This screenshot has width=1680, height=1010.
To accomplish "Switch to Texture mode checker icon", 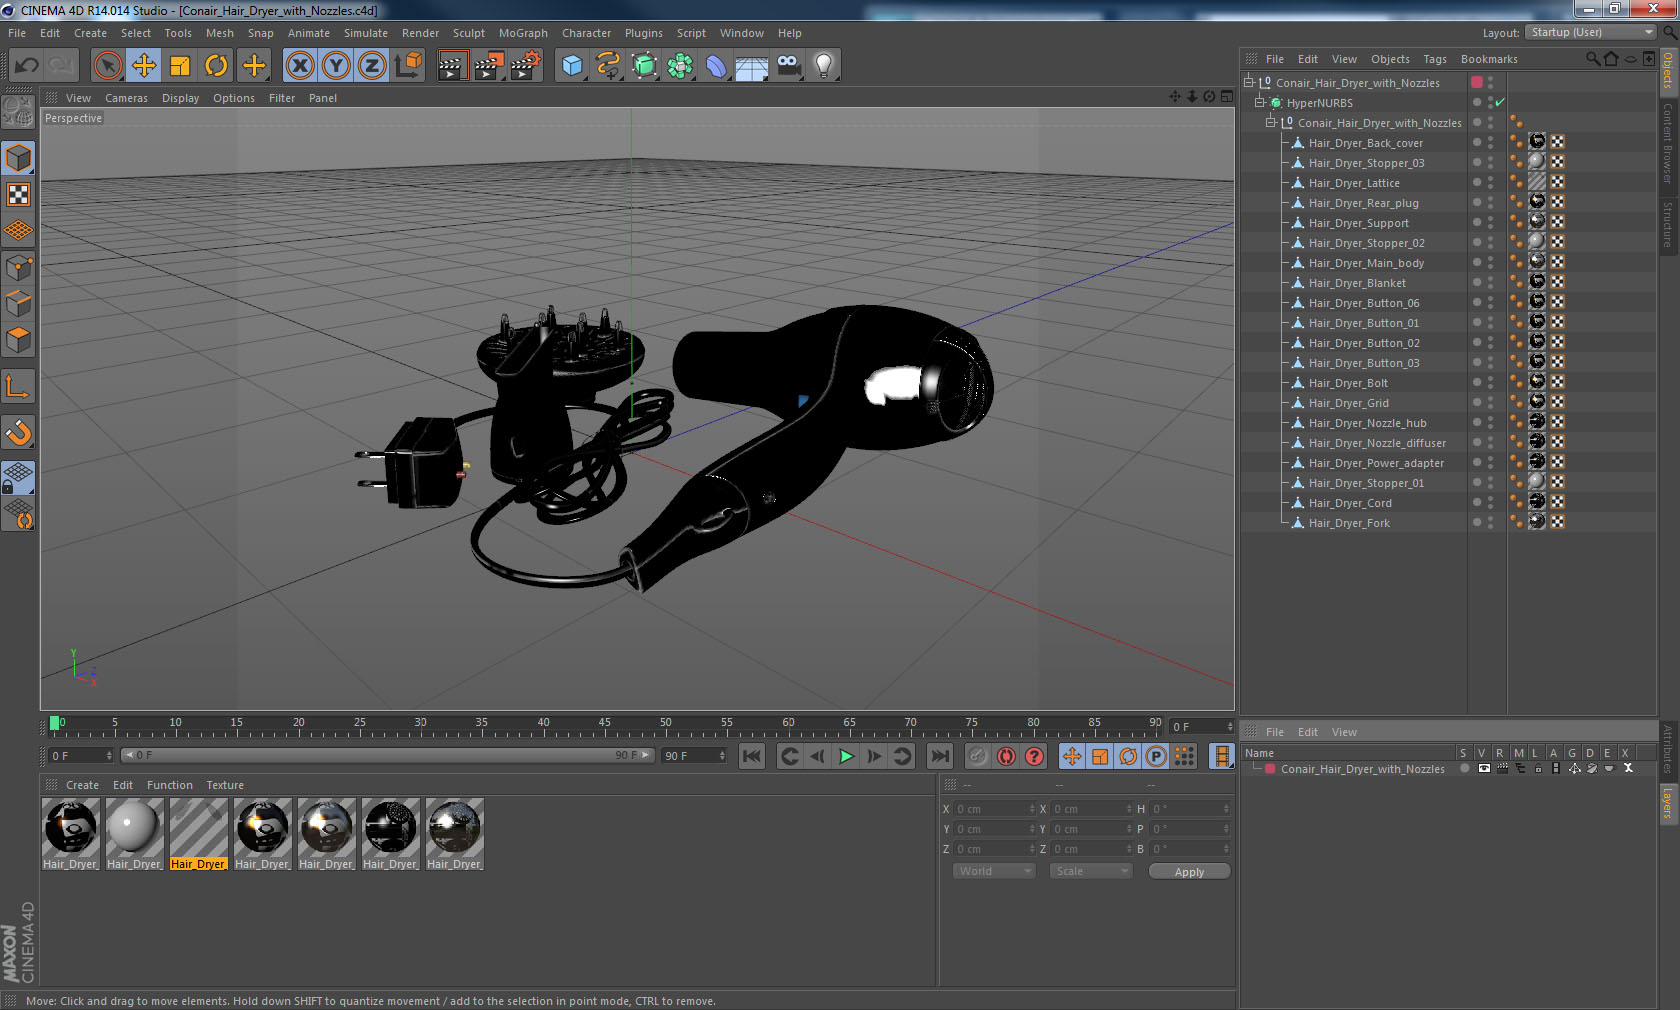I will click(x=18, y=194).
